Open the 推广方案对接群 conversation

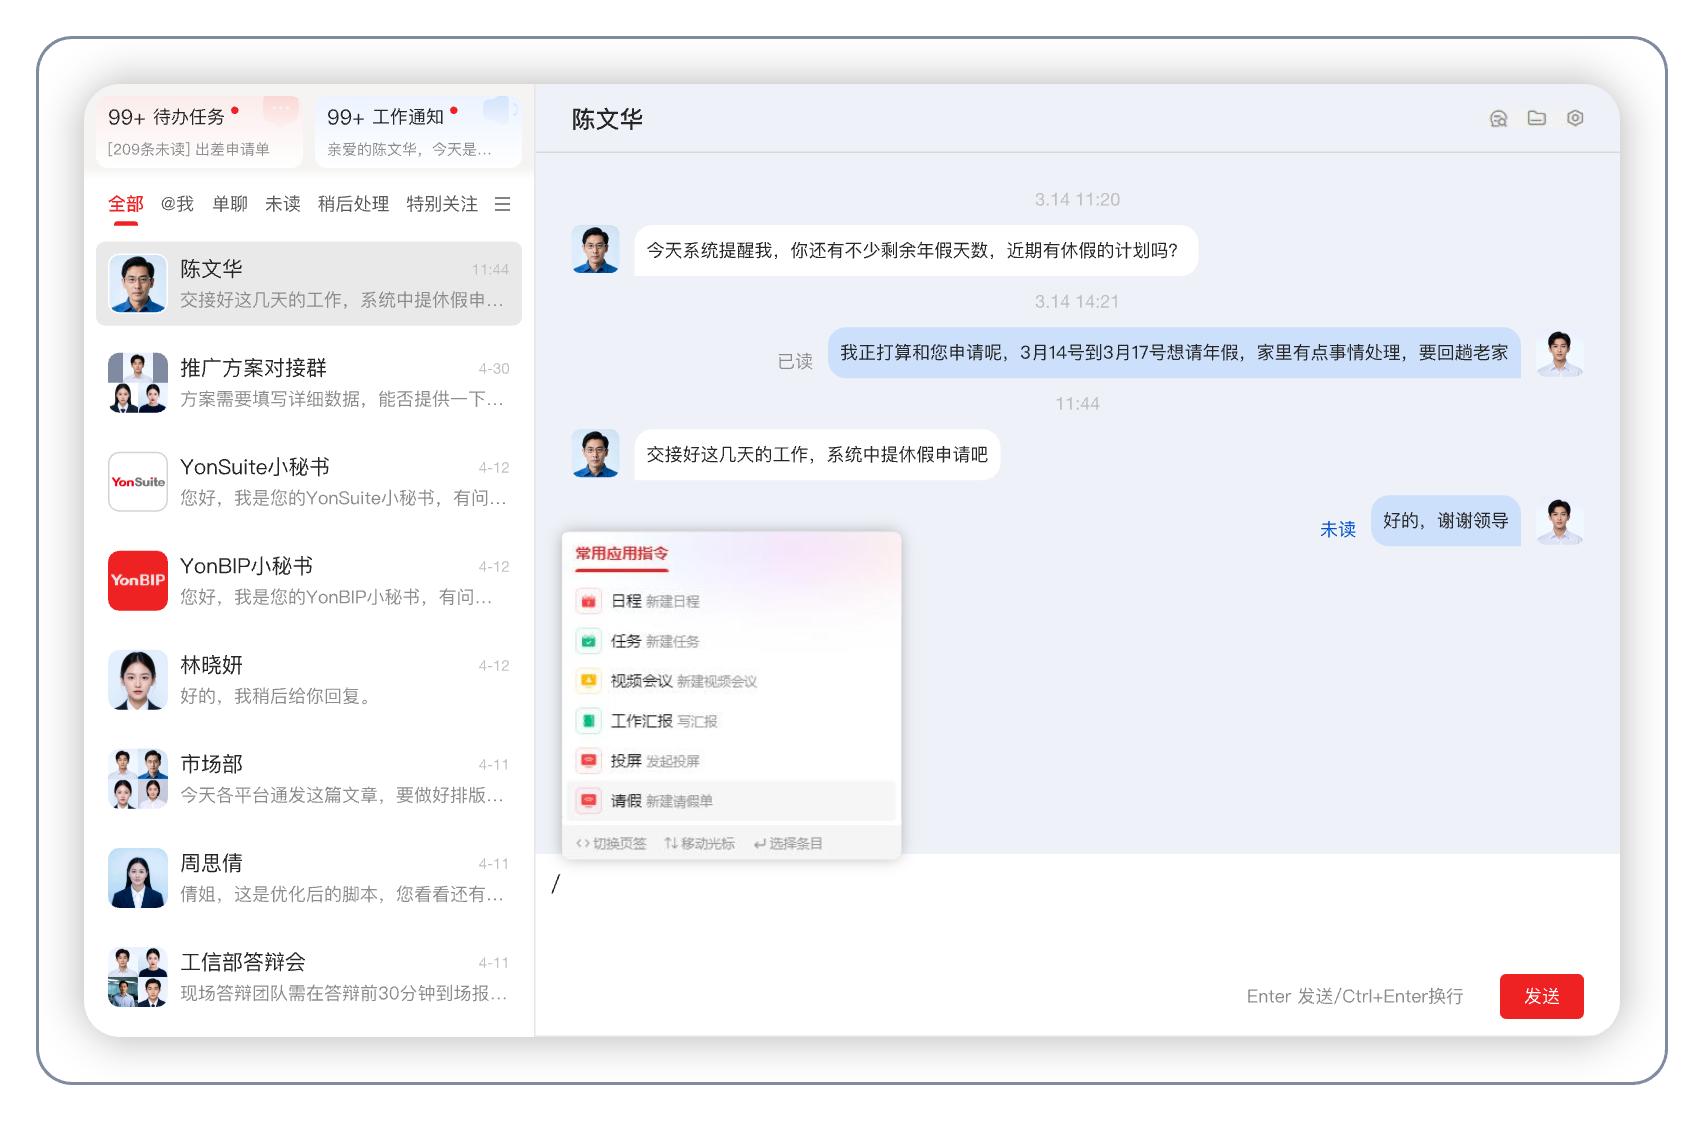pyautogui.click(x=309, y=383)
